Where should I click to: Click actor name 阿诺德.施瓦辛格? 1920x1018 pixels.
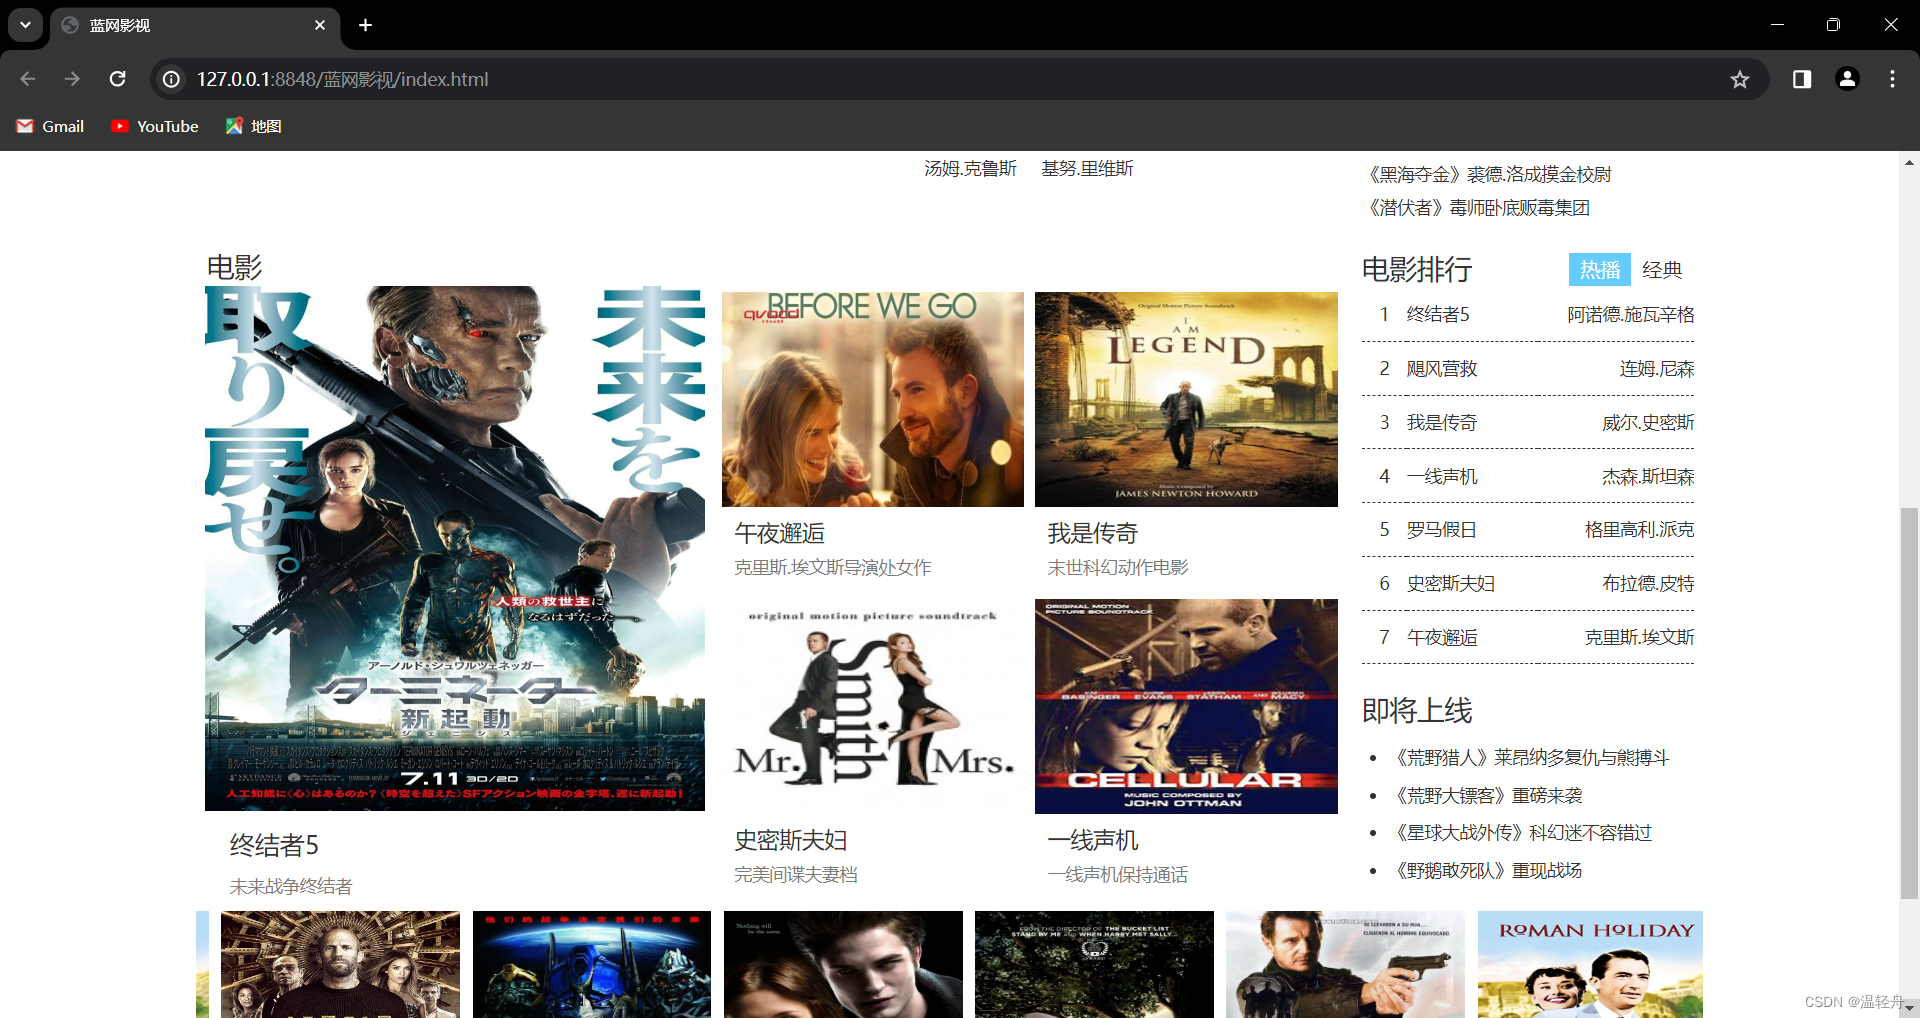[x=1631, y=315]
